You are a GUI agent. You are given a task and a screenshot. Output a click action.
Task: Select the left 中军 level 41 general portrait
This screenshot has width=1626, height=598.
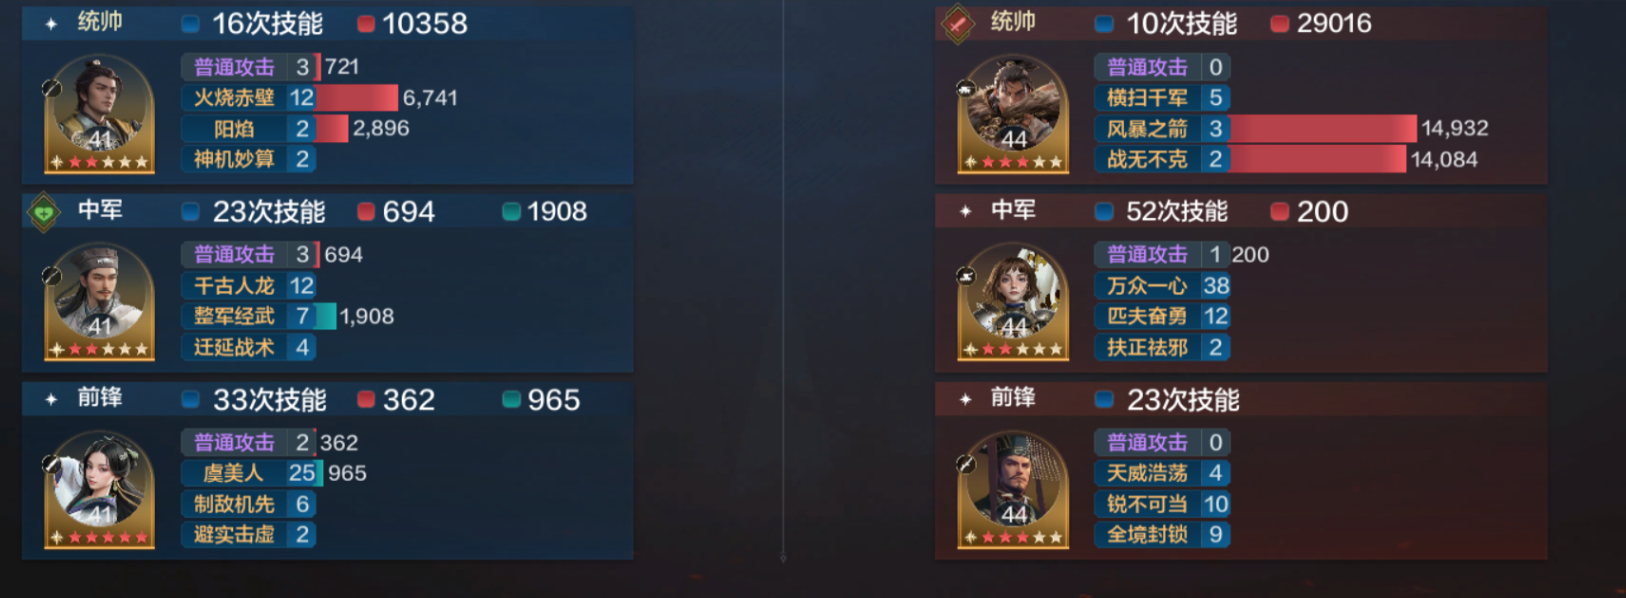click(x=100, y=301)
